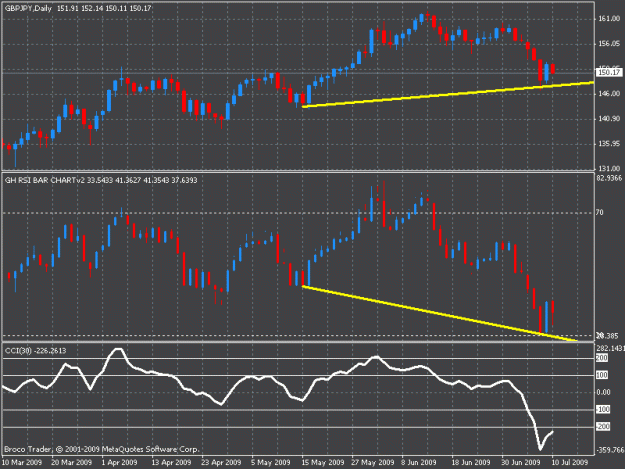
Task: Click the Broco Trader MetaQuotes copyright text
Action: [x=101, y=449]
